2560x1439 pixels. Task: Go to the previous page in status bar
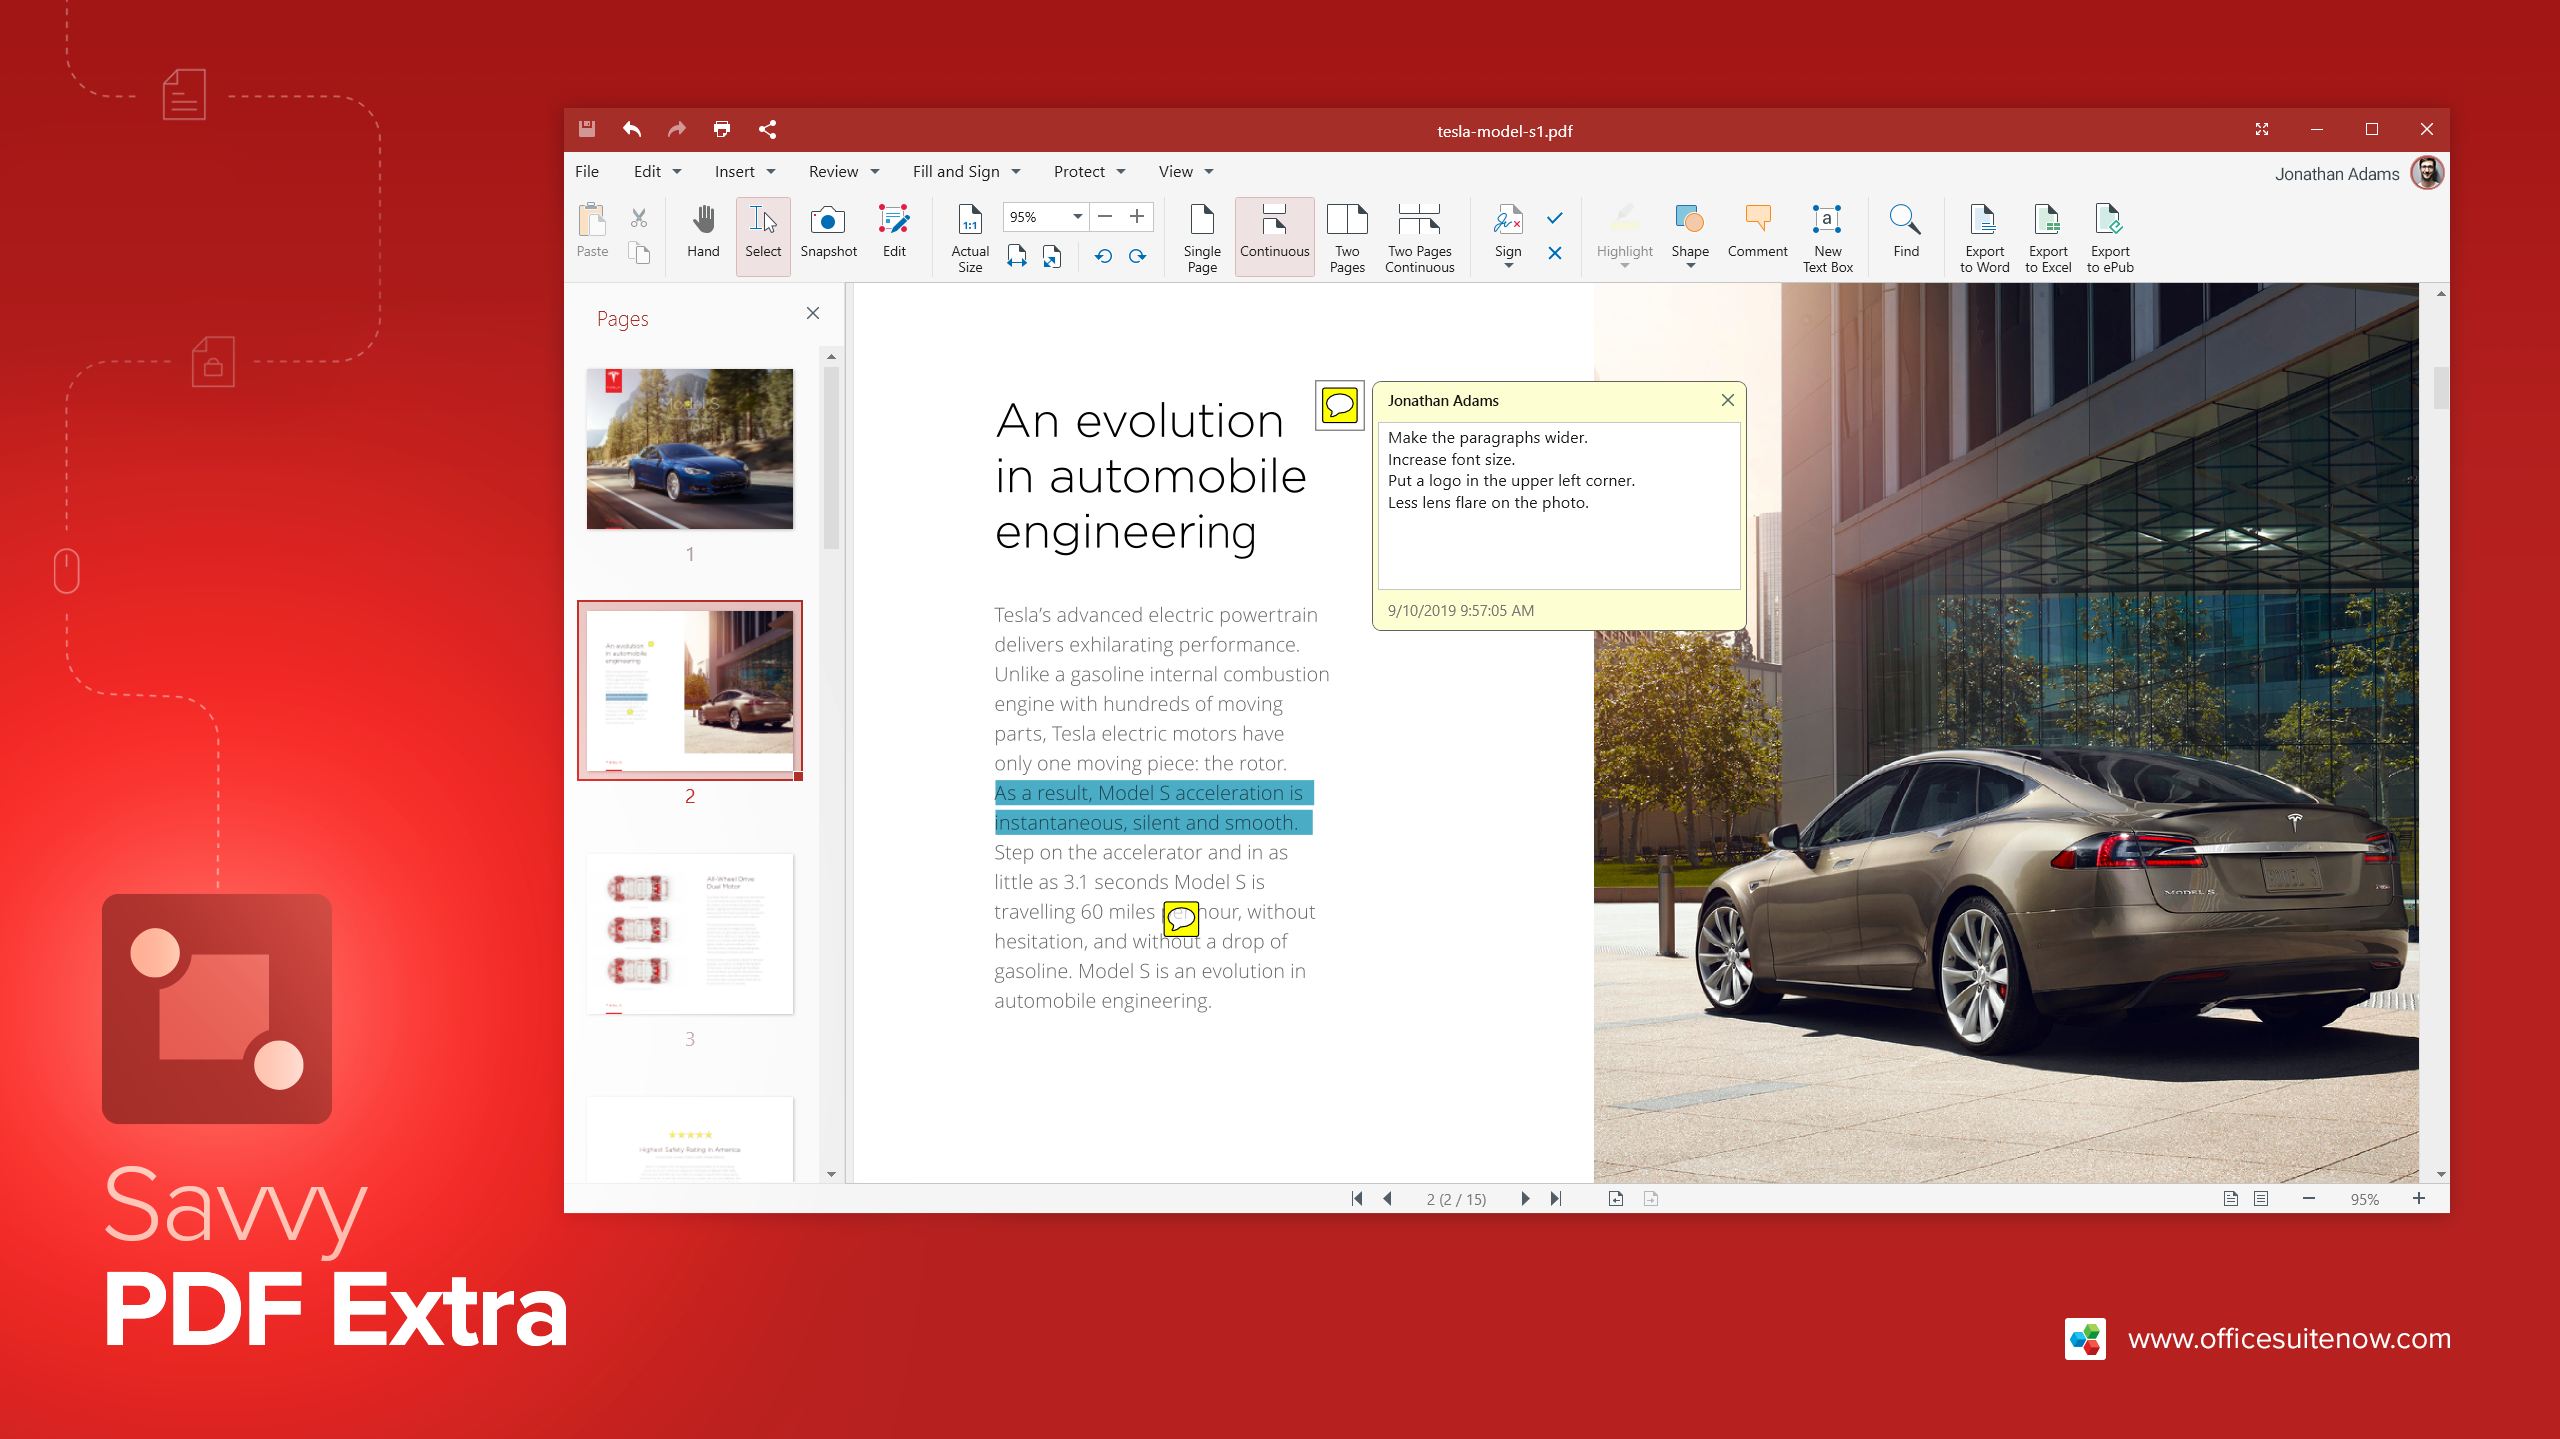(x=1387, y=1198)
